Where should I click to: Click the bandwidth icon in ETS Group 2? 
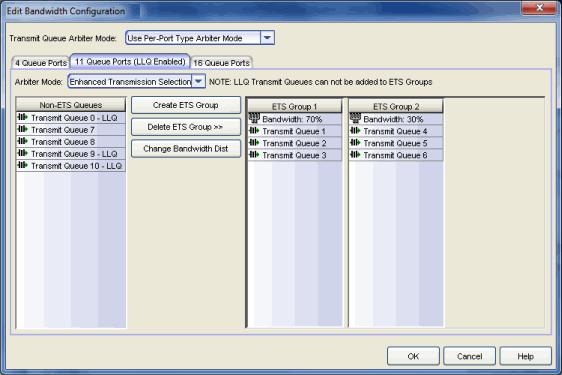[x=355, y=118]
